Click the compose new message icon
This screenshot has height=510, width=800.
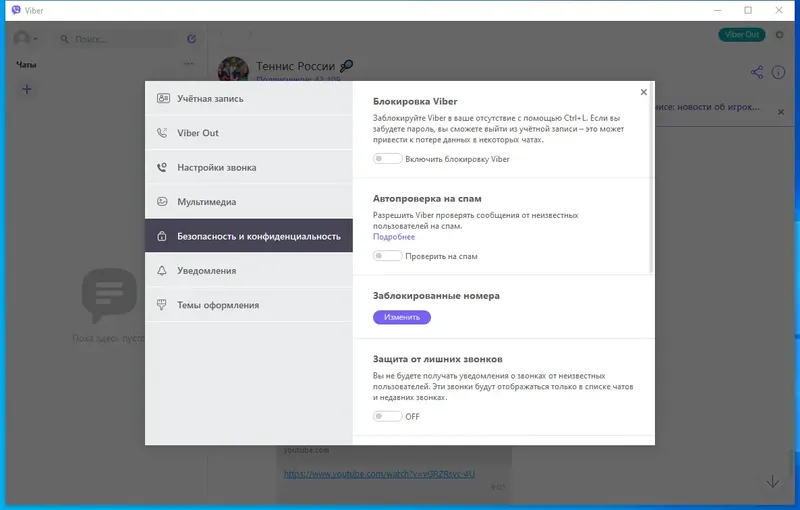tap(191, 39)
